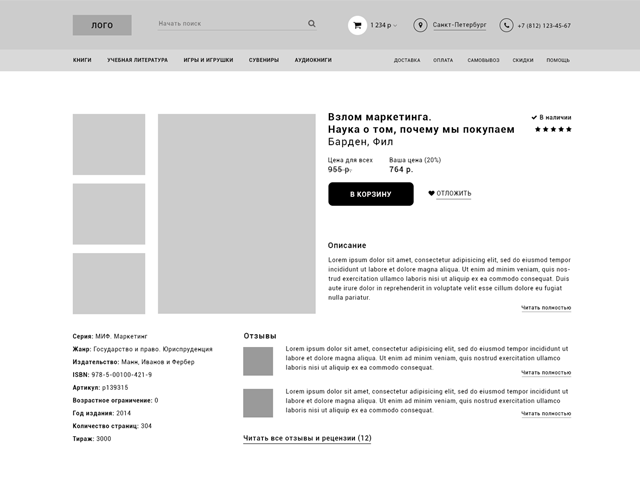Click the second reviewer avatar
This screenshot has width=640, height=480.
coord(258,403)
